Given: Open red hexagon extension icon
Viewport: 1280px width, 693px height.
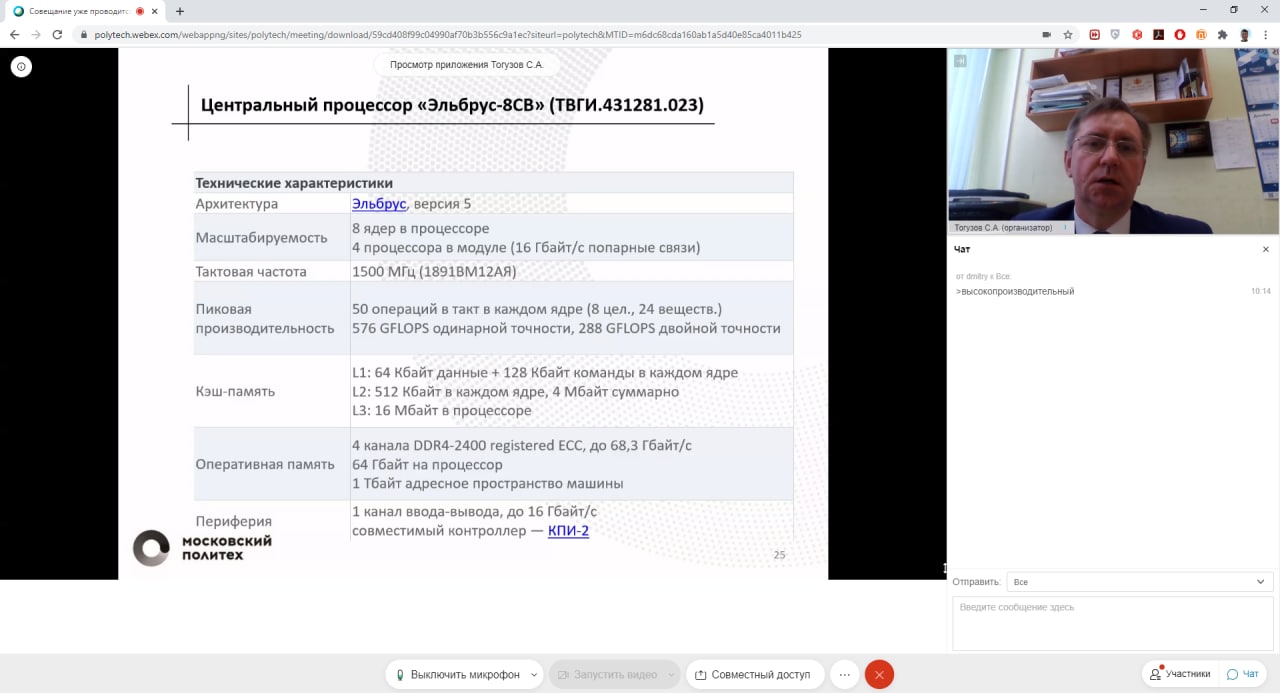Looking at the screenshot, I should pos(1137,34).
